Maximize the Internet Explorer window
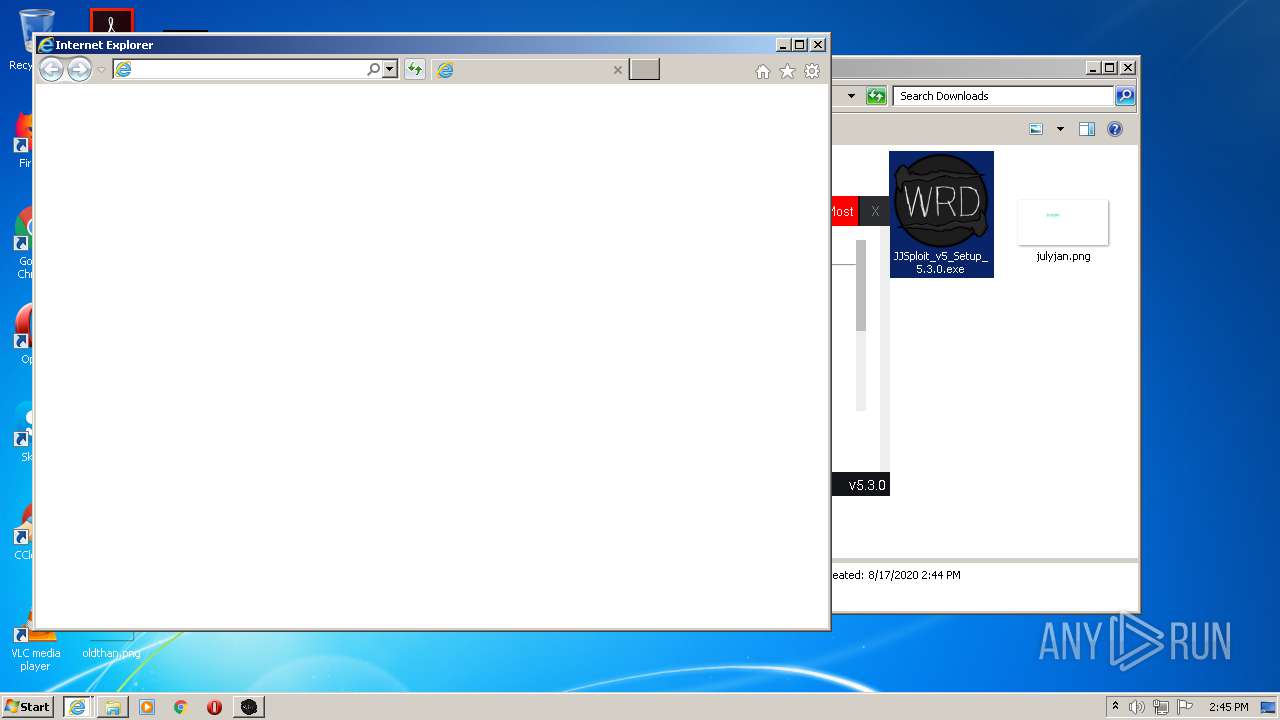Viewport: 1280px width, 720px height. click(x=799, y=45)
